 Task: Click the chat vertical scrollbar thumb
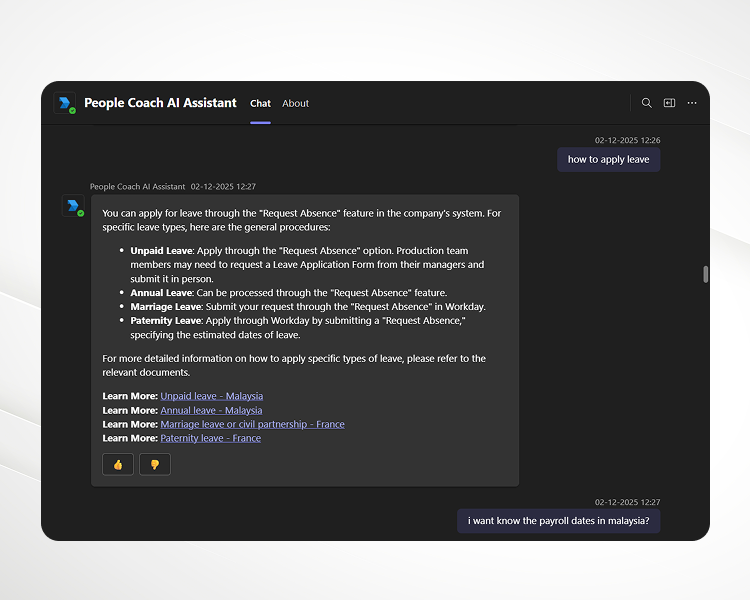pyautogui.click(x=706, y=274)
